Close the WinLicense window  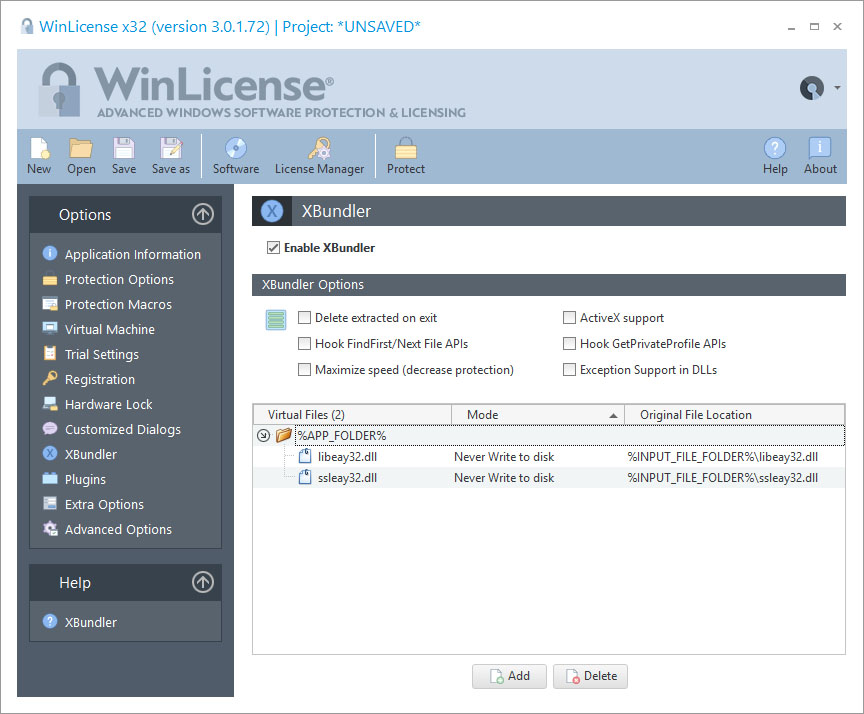pyautogui.click(x=838, y=26)
